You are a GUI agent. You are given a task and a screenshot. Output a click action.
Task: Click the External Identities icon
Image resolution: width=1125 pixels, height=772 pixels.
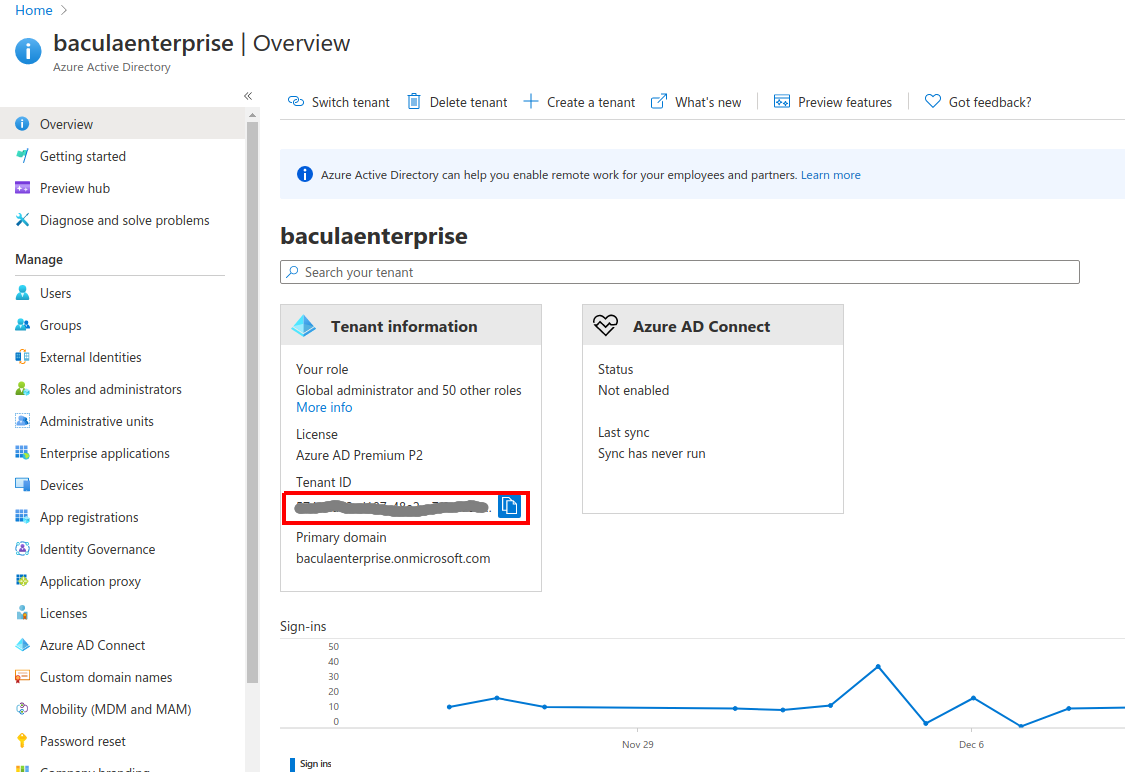22,357
